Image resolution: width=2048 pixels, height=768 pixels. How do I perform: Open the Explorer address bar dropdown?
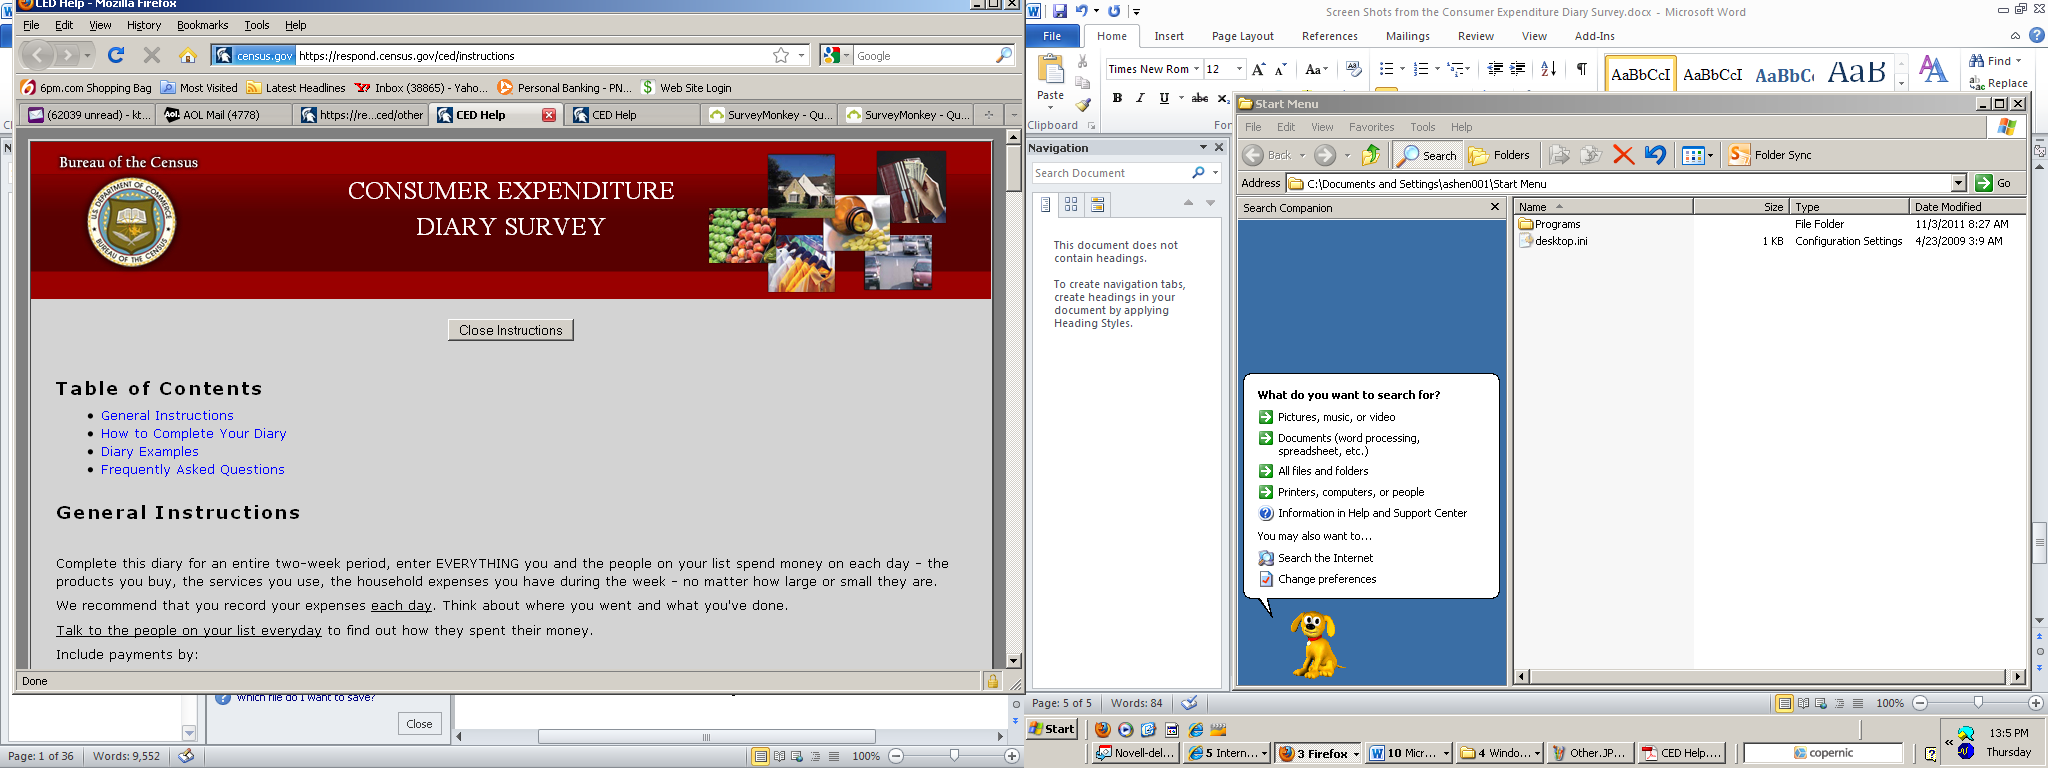1958,183
